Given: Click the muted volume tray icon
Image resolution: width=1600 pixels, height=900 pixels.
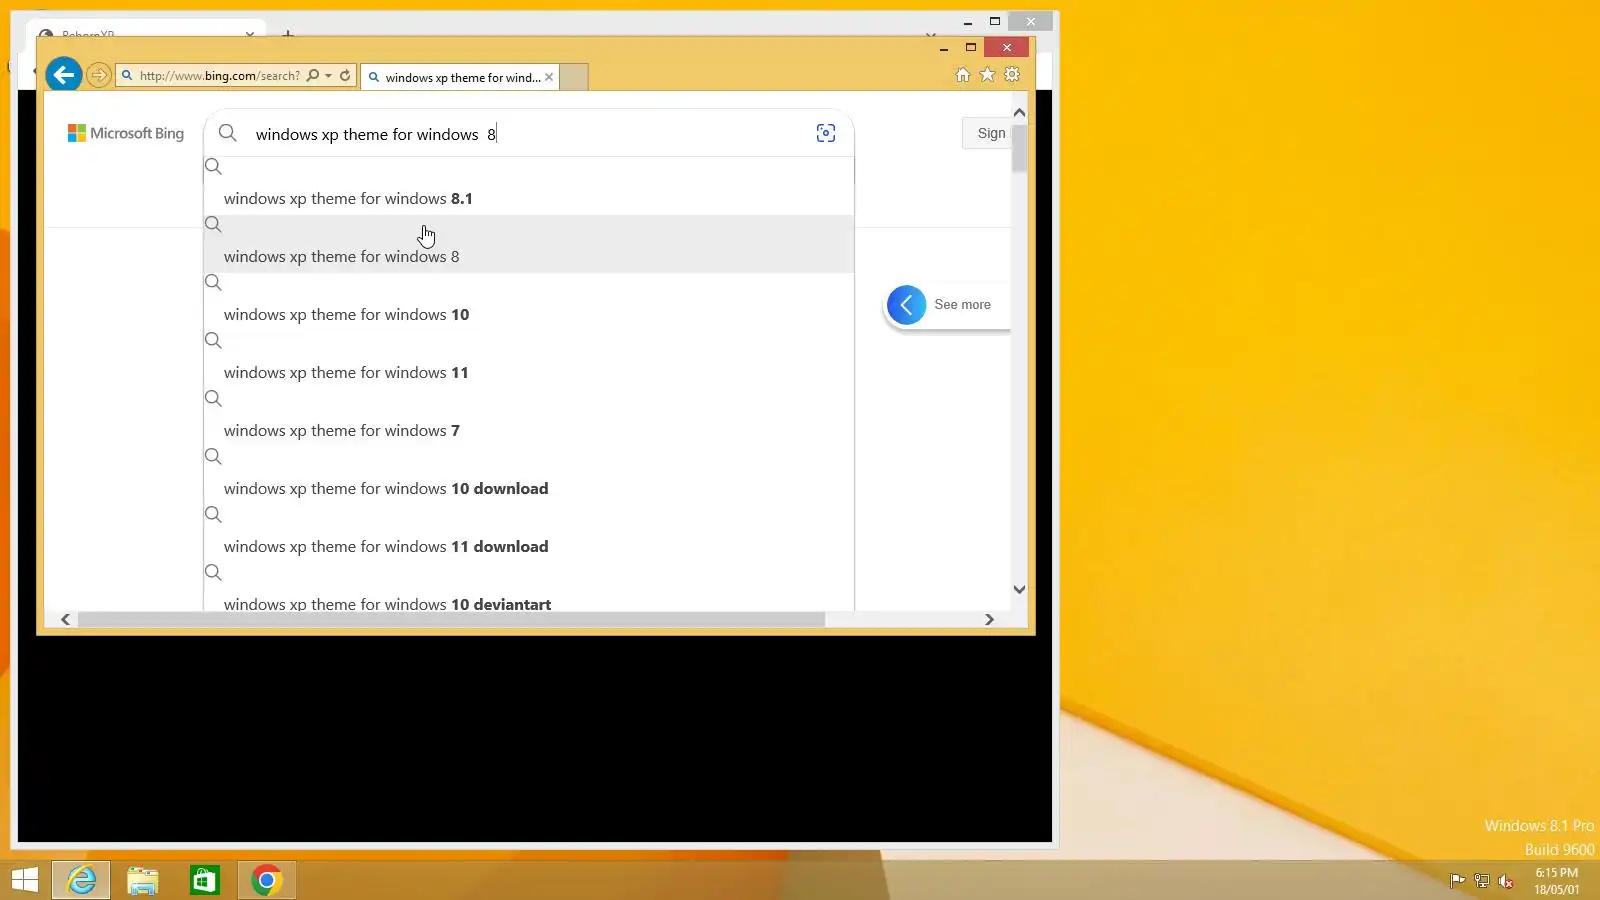Looking at the screenshot, I should tap(1506, 881).
